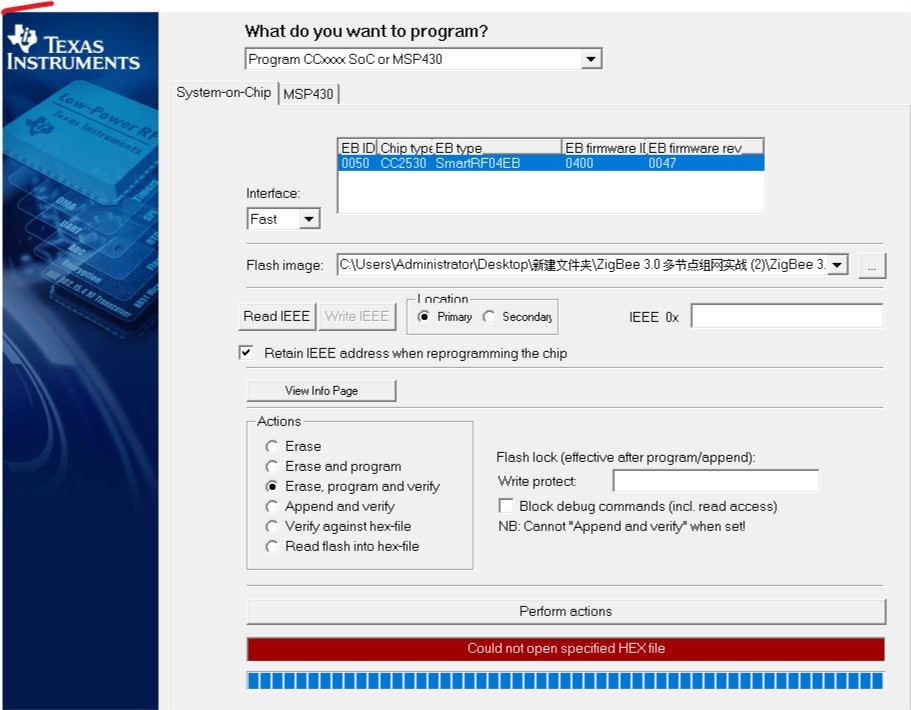Click the Write protect input field
The image size is (911, 710).
tap(716, 481)
